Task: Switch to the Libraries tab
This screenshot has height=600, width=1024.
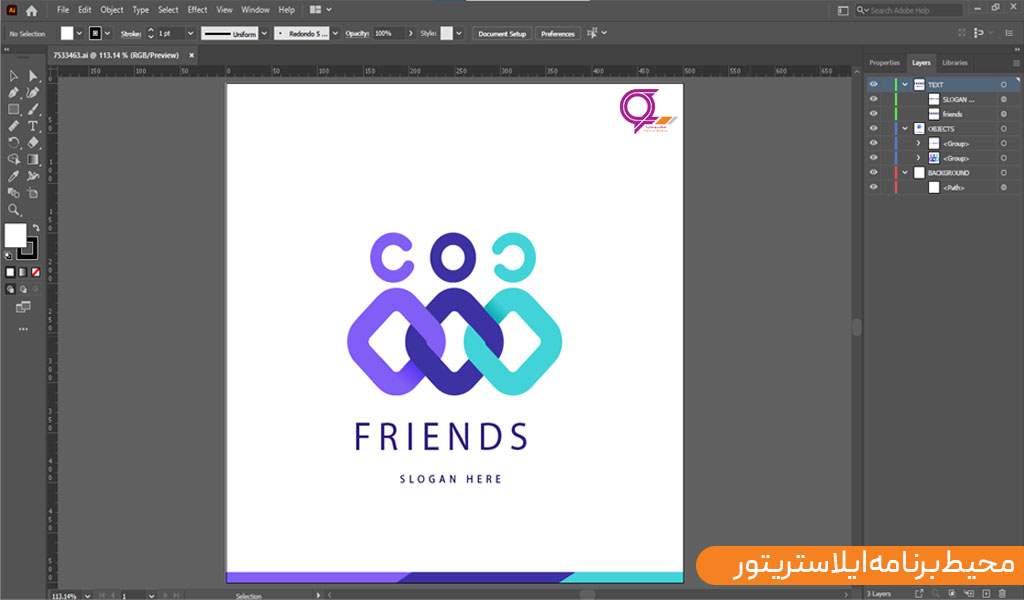Action: pos(955,63)
